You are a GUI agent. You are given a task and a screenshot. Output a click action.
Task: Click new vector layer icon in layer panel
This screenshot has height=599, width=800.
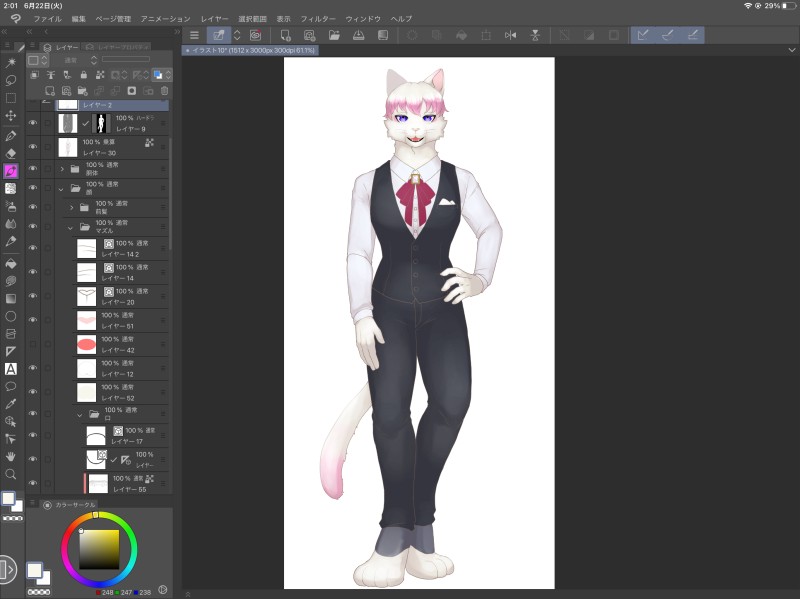[x=66, y=91]
